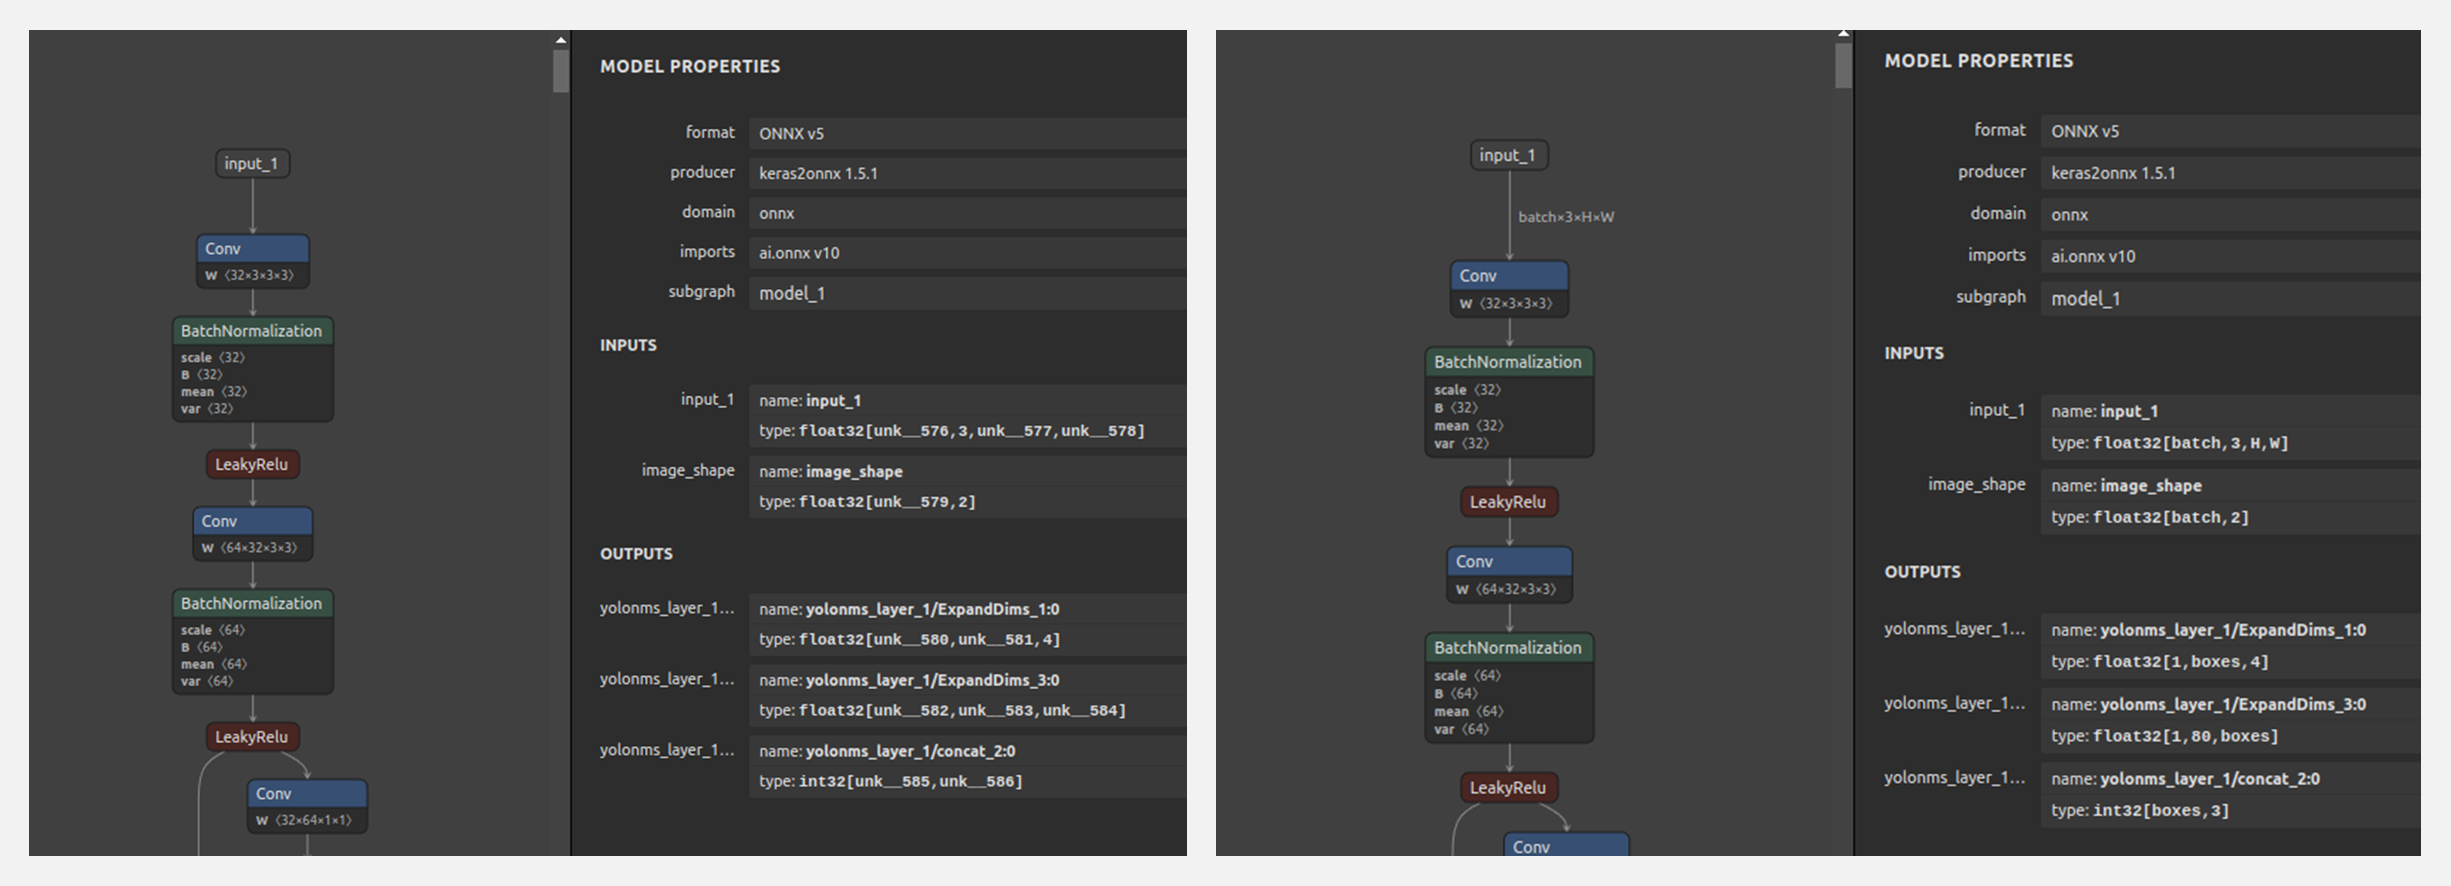The width and height of the screenshot is (2451, 886).
Task: Click imports field ai.onnx v10, left panel
Action: click(x=967, y=253)
